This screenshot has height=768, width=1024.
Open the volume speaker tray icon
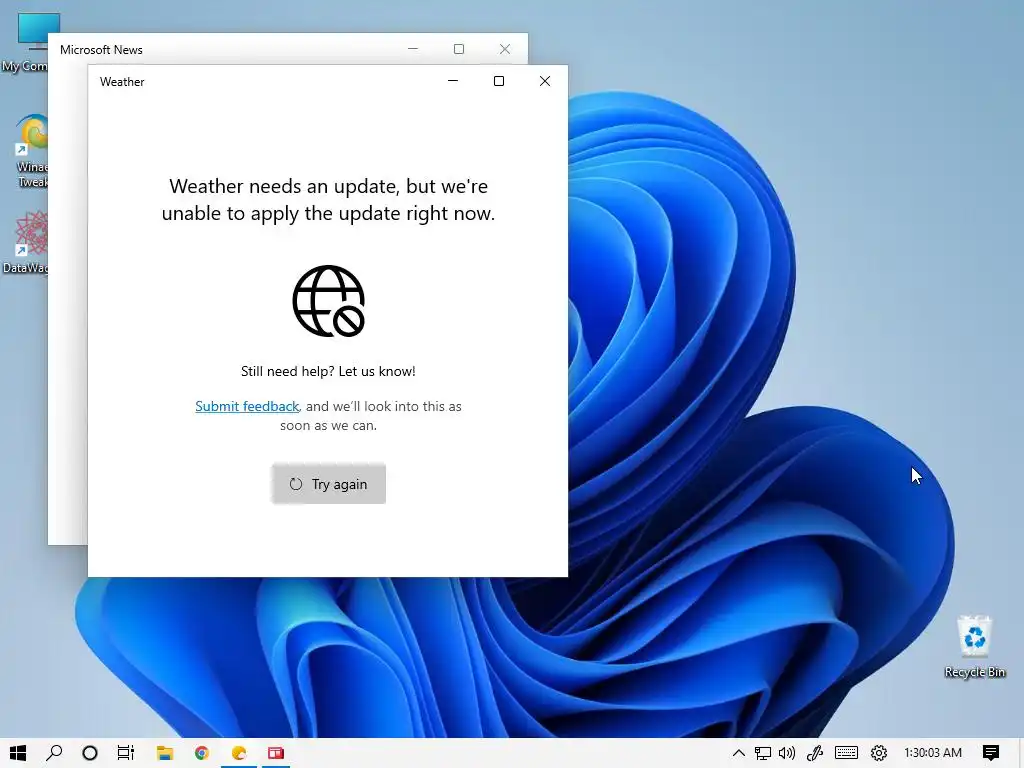[787, 753]
